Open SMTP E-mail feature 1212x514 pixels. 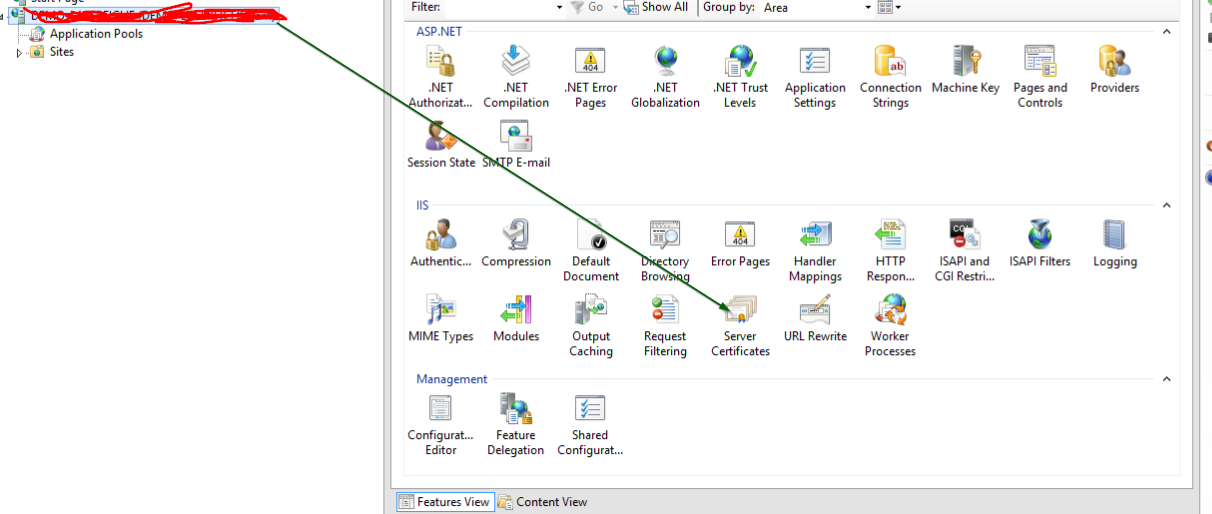[x=516, y=145]
